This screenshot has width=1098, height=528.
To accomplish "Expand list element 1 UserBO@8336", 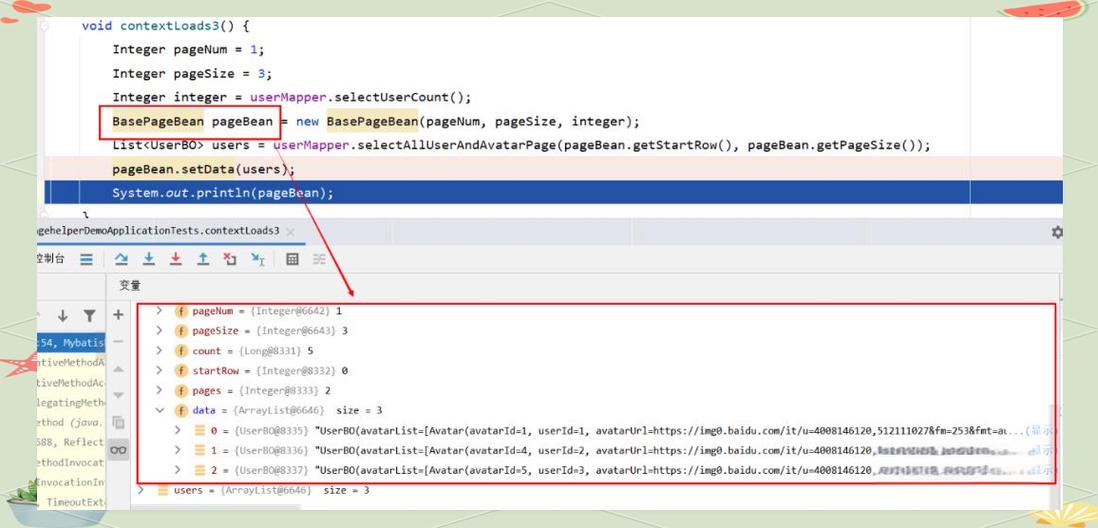I will pyautogui.click(x=178, y=450).
